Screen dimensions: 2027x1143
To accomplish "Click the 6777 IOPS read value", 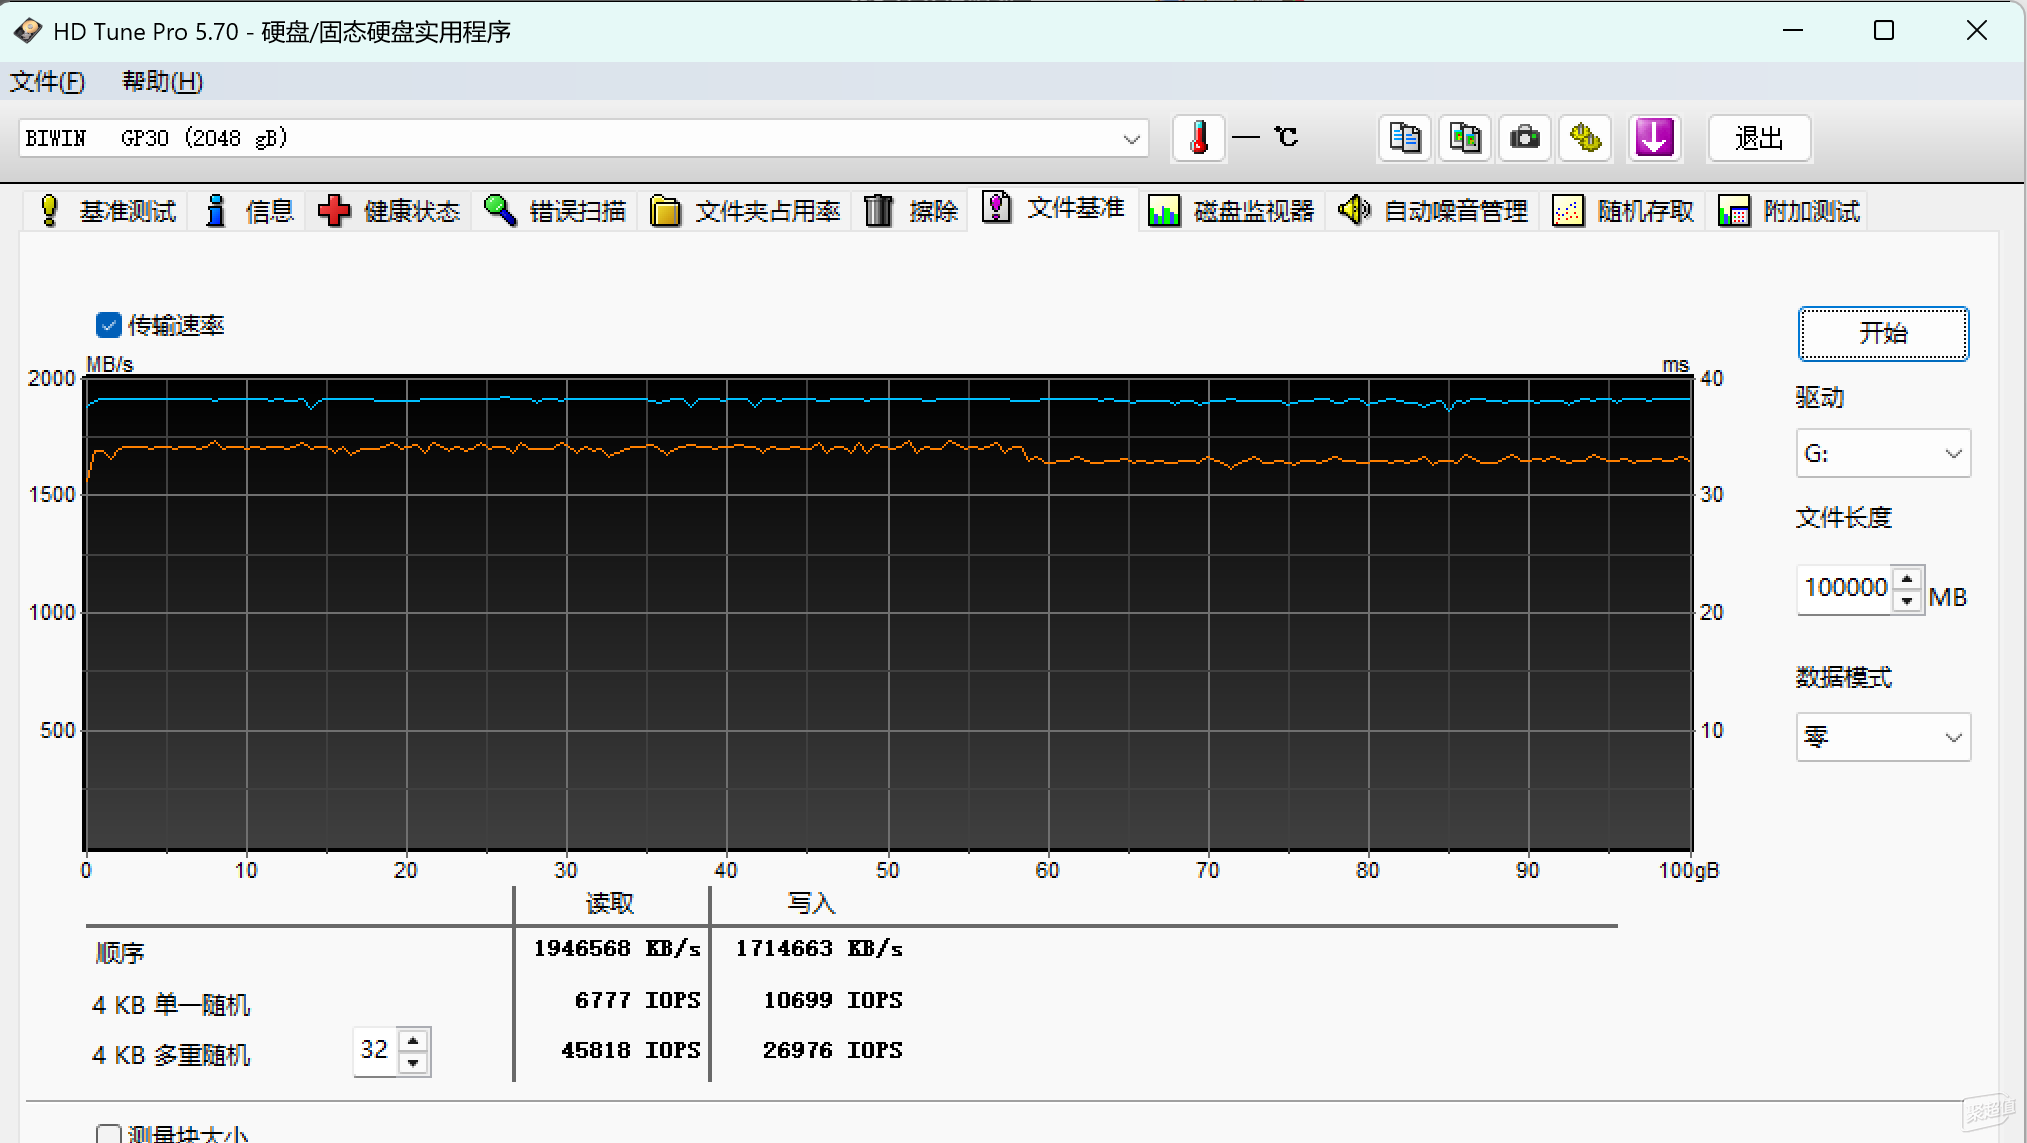I will [x=638, y=1000].
